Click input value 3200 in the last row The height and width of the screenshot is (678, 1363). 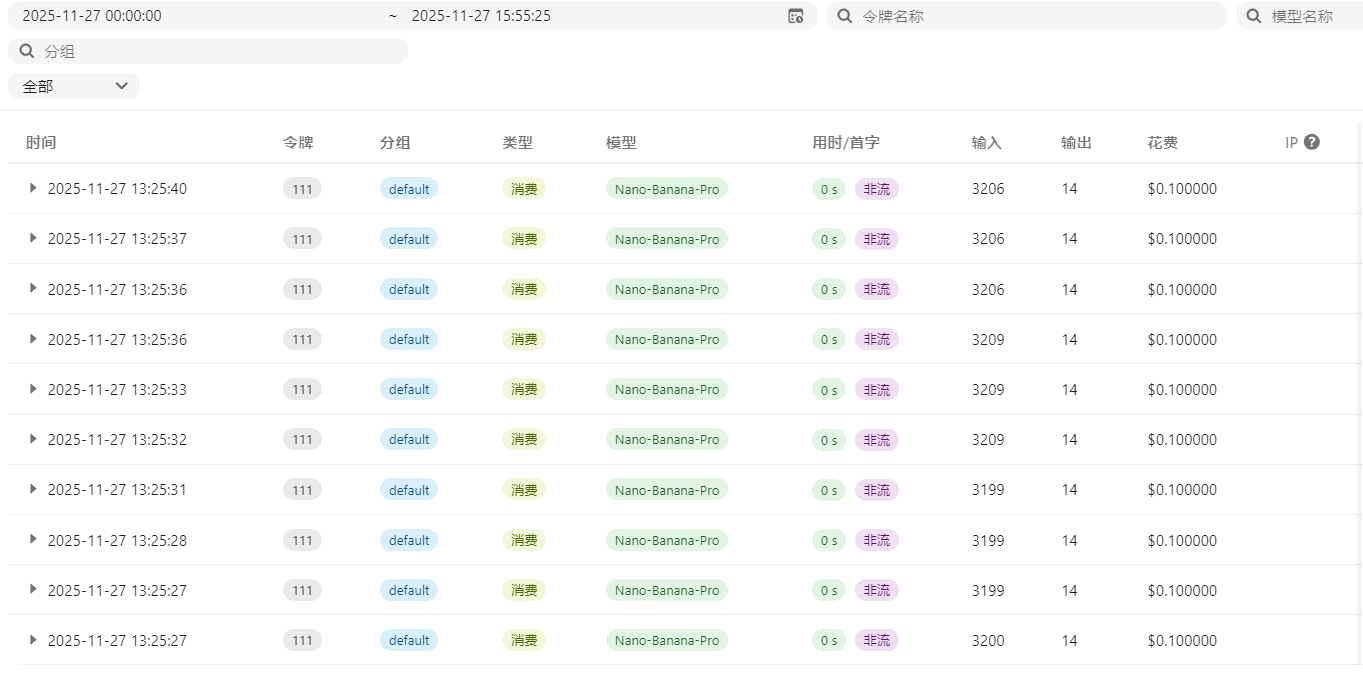pyautogui.click(x=988, y=640)
